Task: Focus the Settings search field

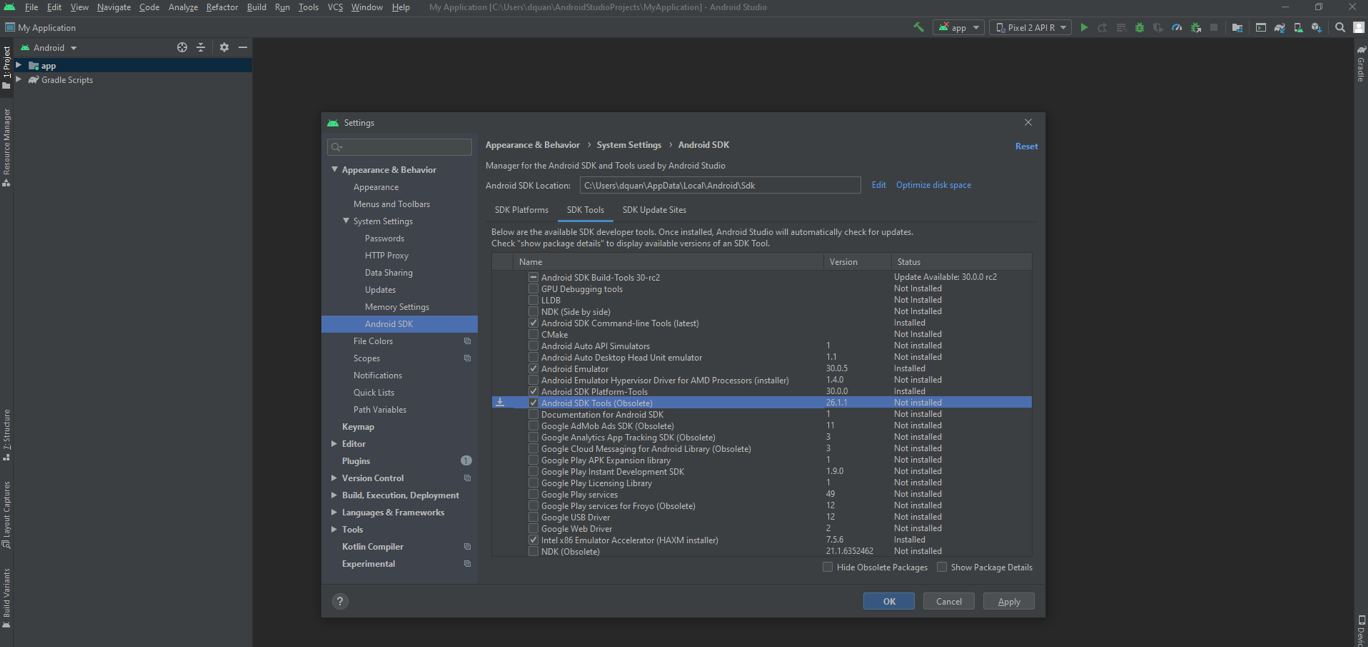Action: (x=399, y=147)
